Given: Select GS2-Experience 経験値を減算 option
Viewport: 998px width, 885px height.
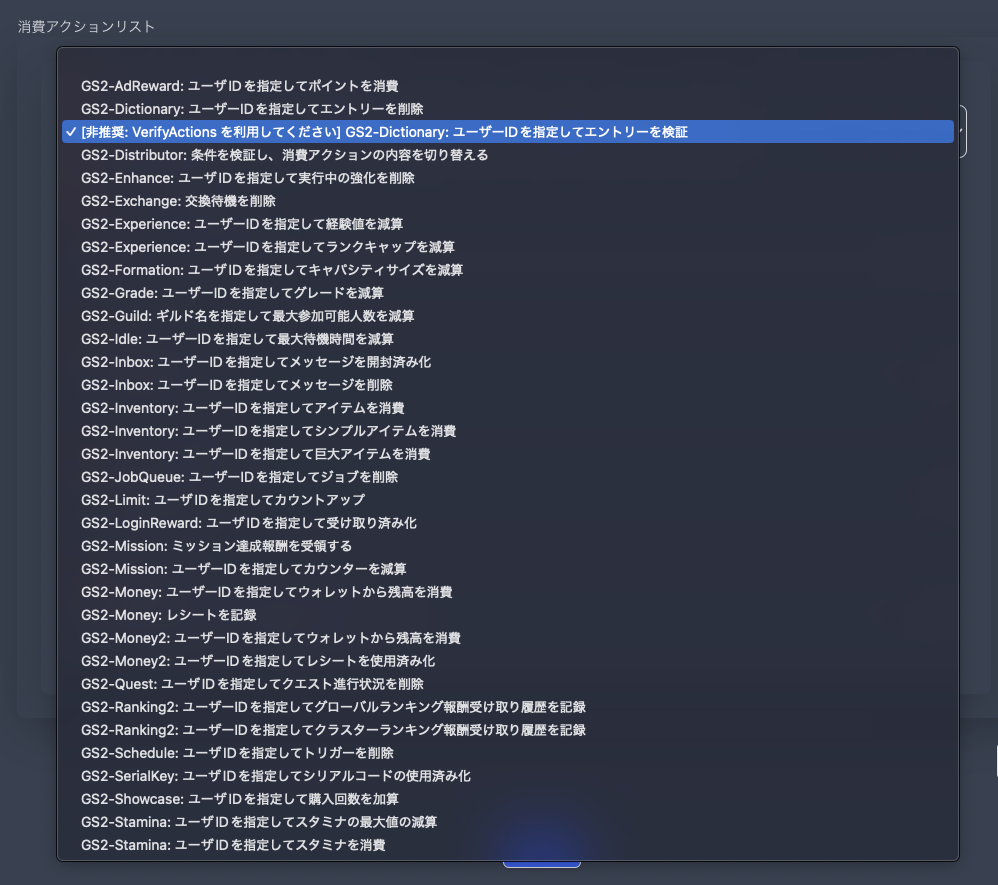Looking at the screenshot, I should click(x=507, y=224).
